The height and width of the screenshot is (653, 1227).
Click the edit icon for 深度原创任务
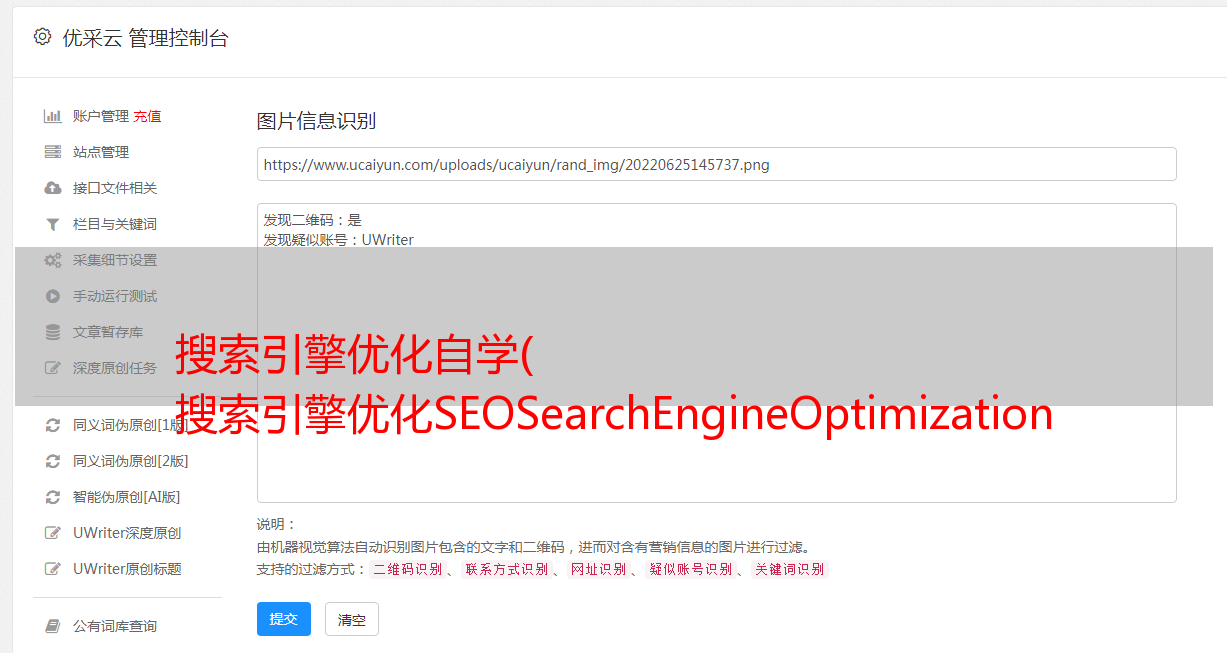tap(53, 368)
